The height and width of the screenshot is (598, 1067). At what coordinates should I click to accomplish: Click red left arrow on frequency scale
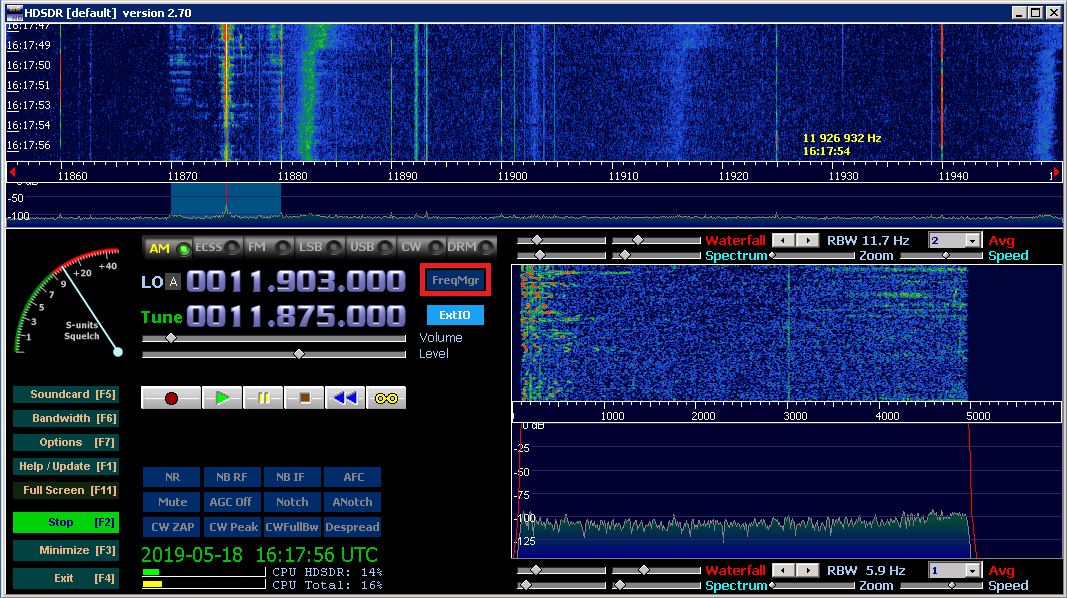tap(12, 172)
